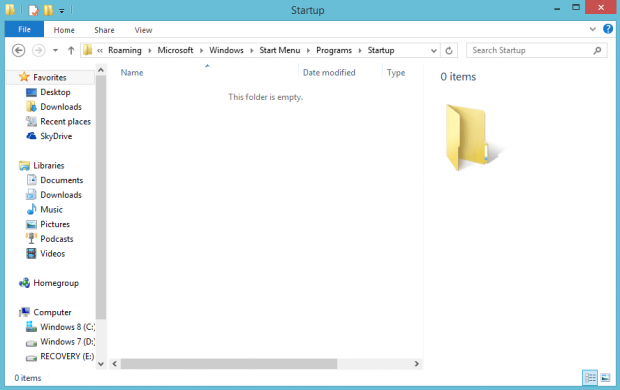Open the recent locations dropdown arrow
This screenshot has height=390, width=620.
coord(55,50)
